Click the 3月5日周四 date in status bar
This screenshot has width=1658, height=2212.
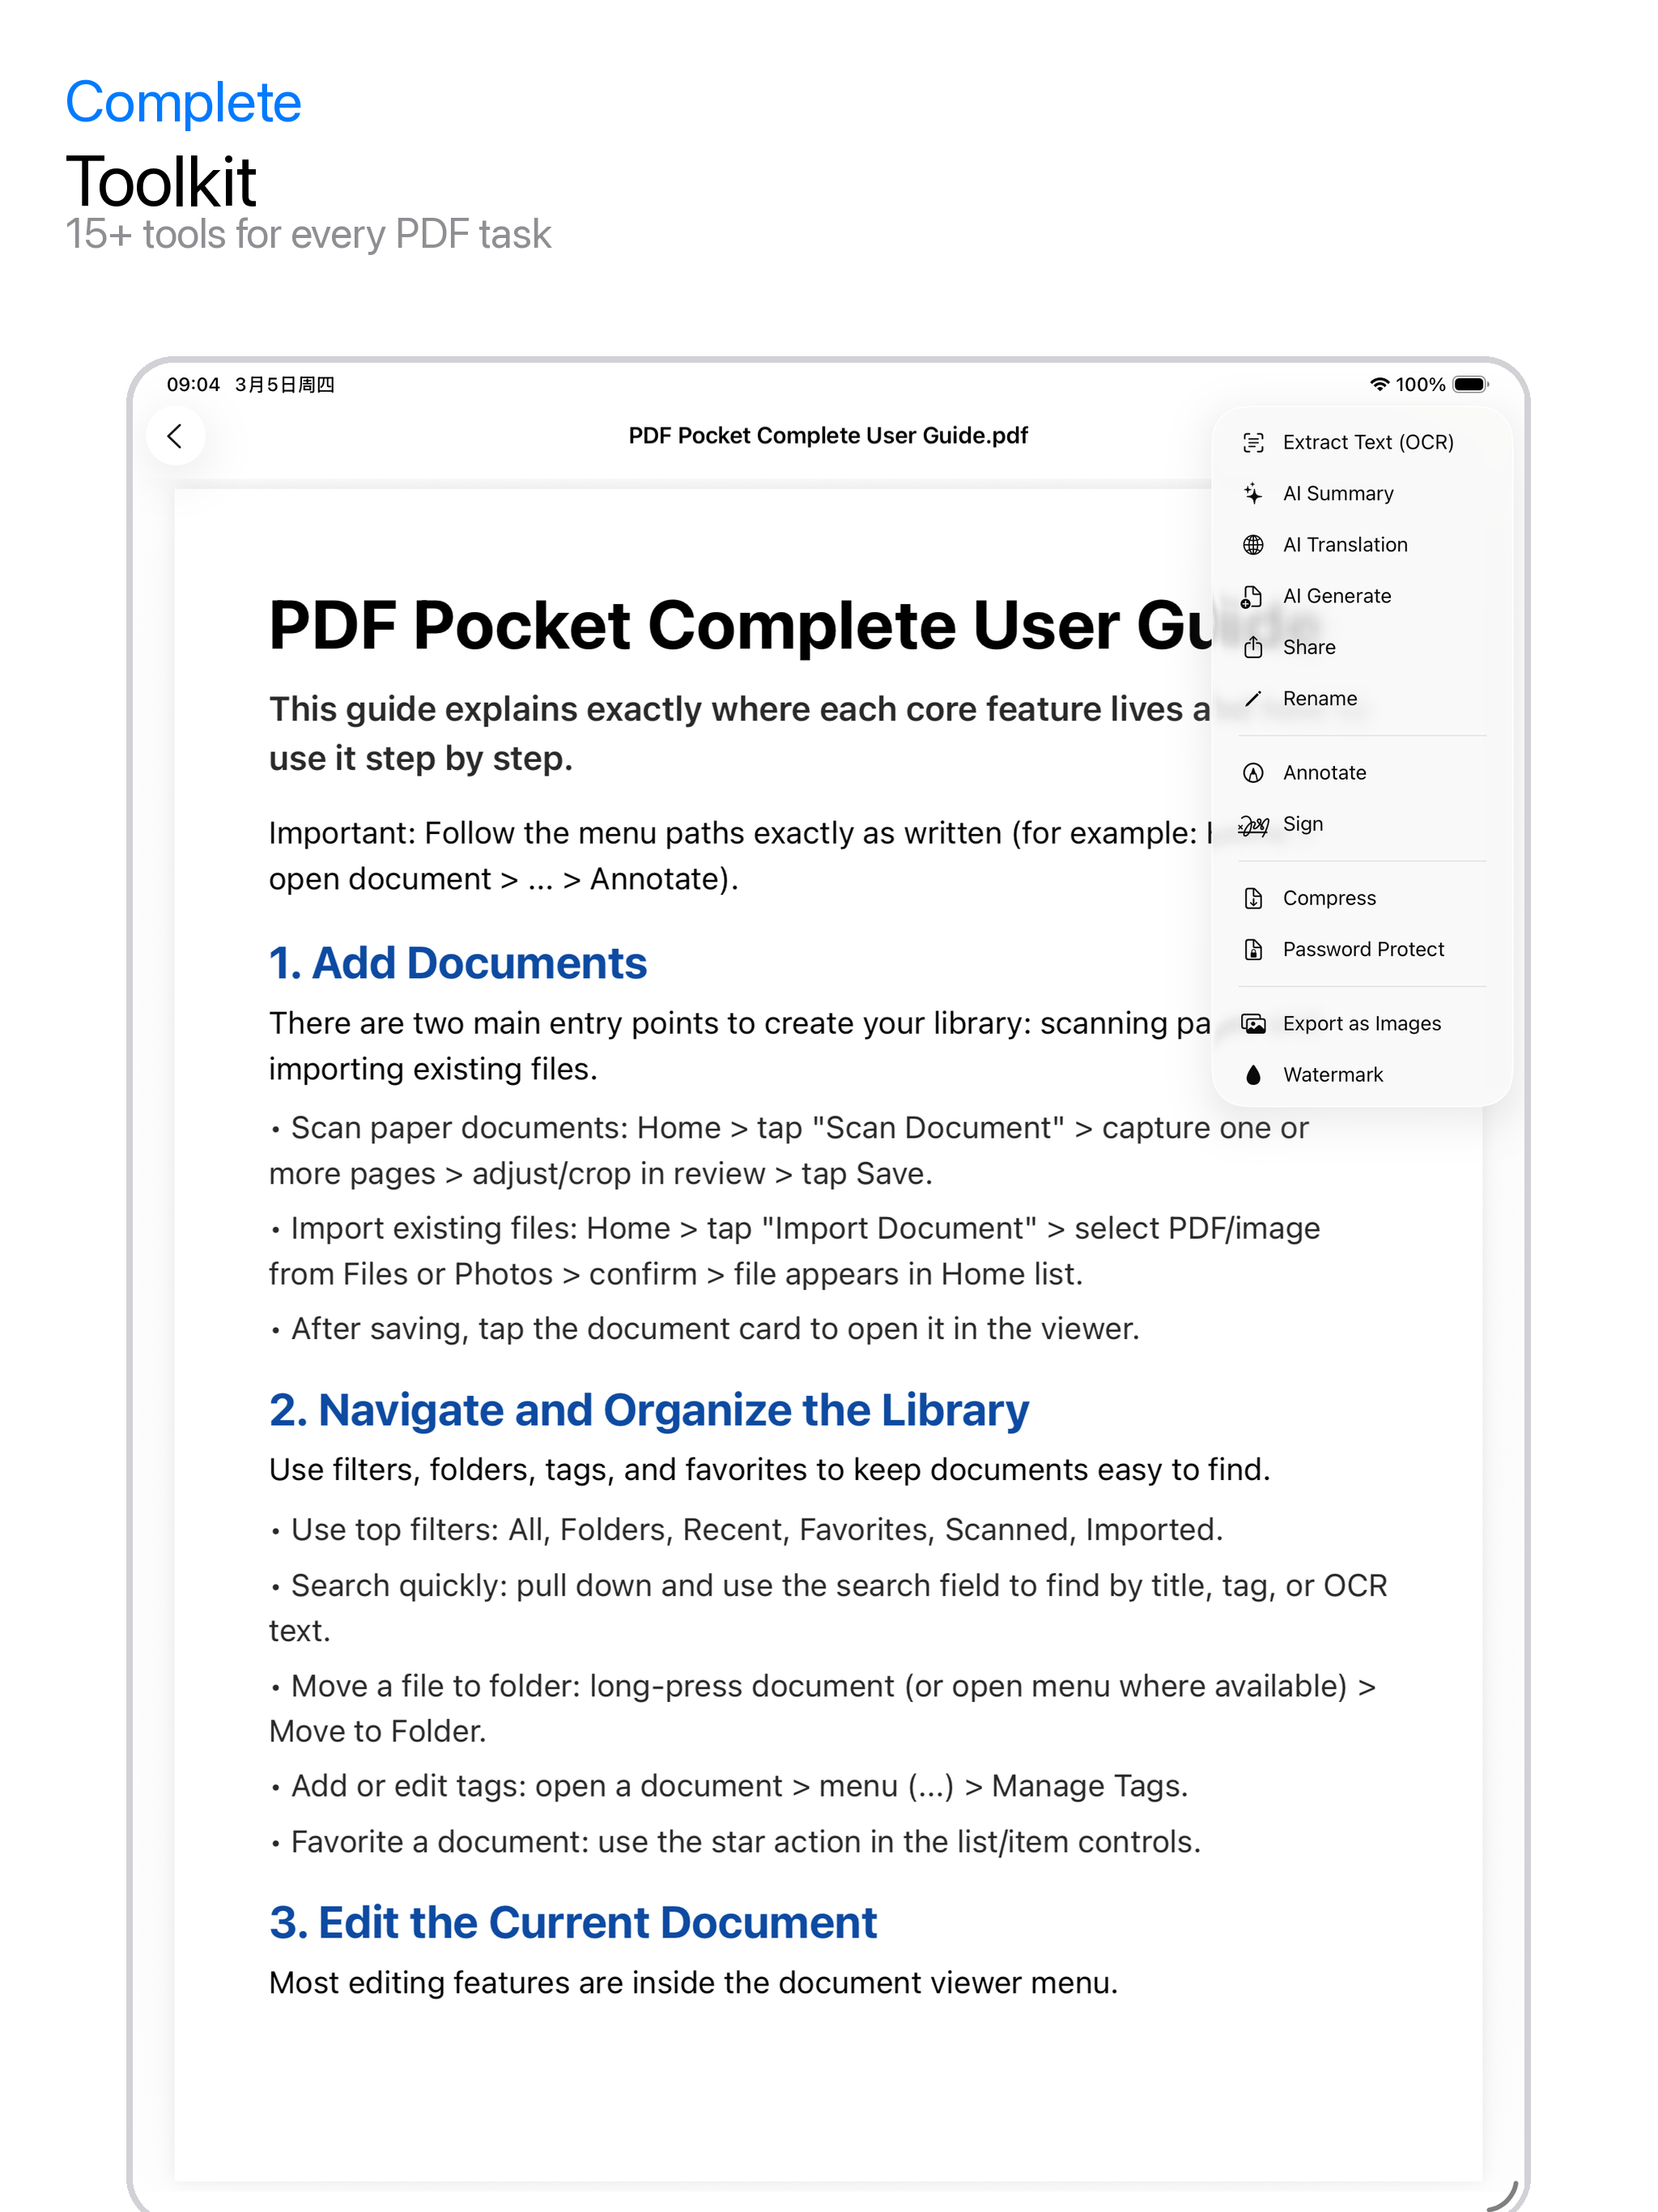285,385
